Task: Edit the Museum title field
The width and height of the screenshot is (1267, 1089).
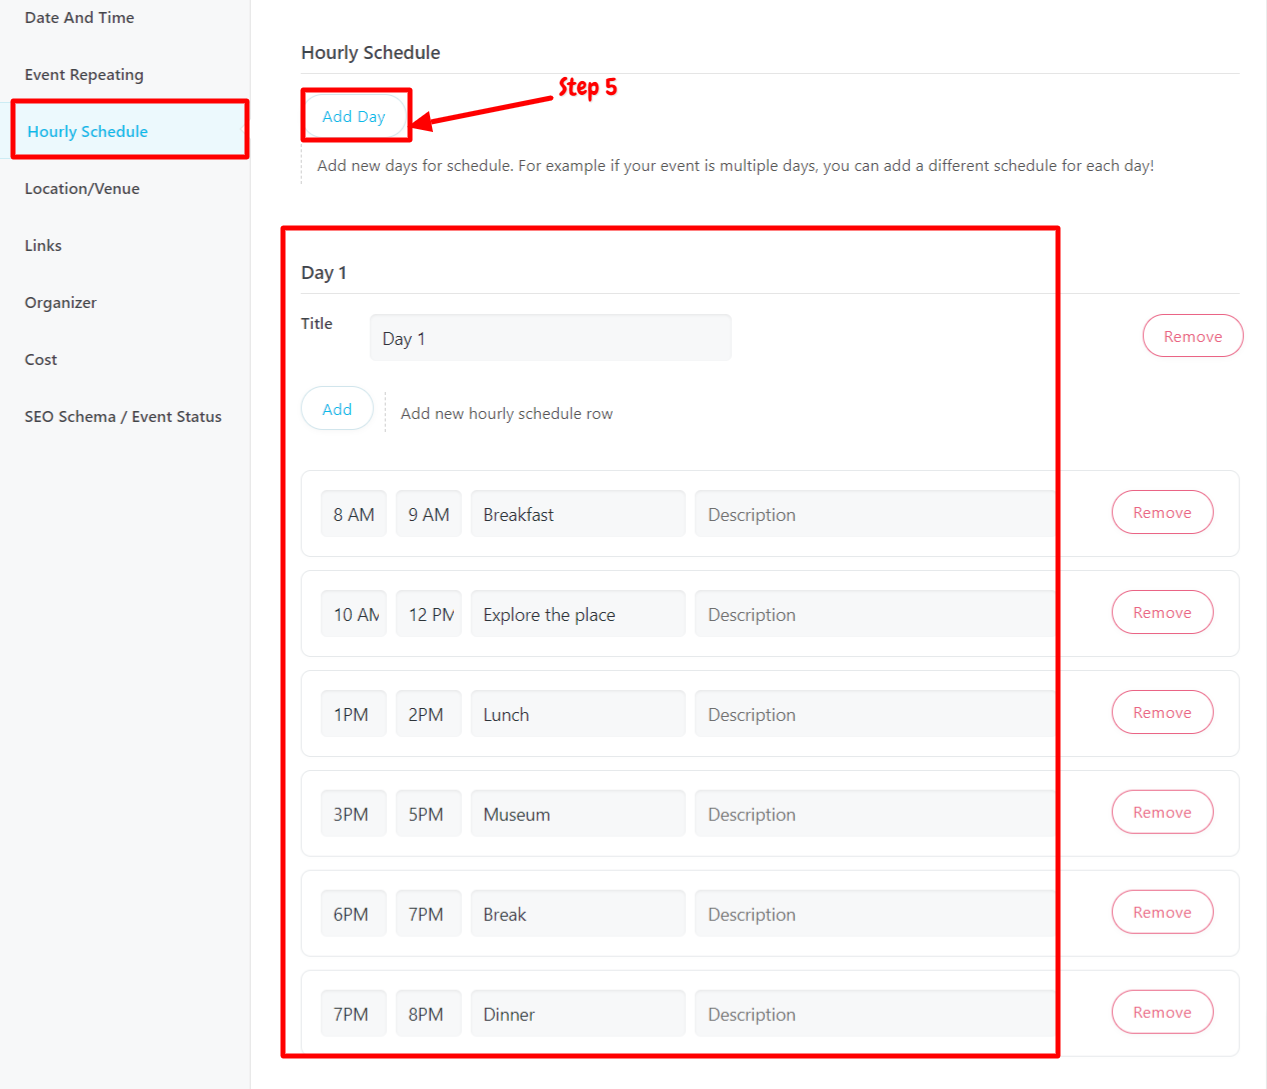Action: tap(578, 814)
